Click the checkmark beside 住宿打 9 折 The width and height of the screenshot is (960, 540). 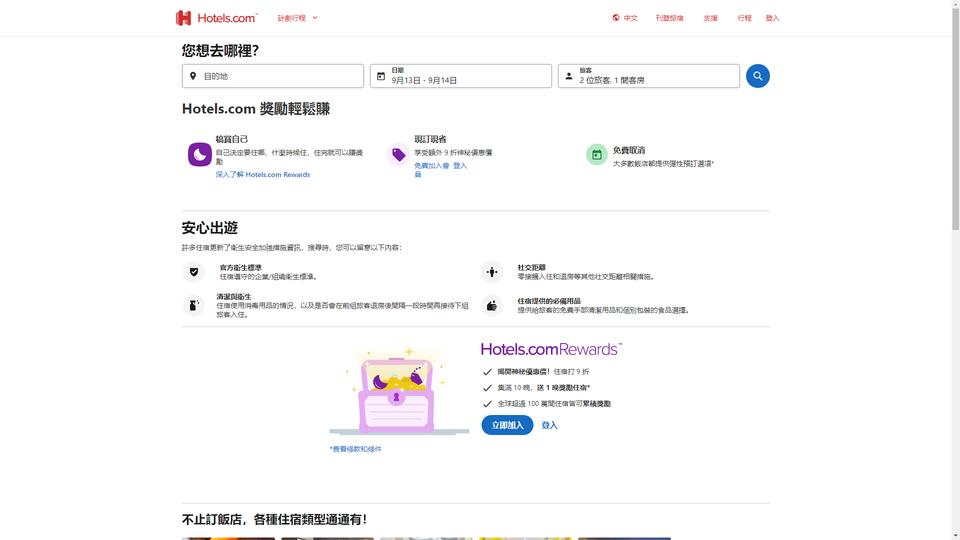point(487,372)
